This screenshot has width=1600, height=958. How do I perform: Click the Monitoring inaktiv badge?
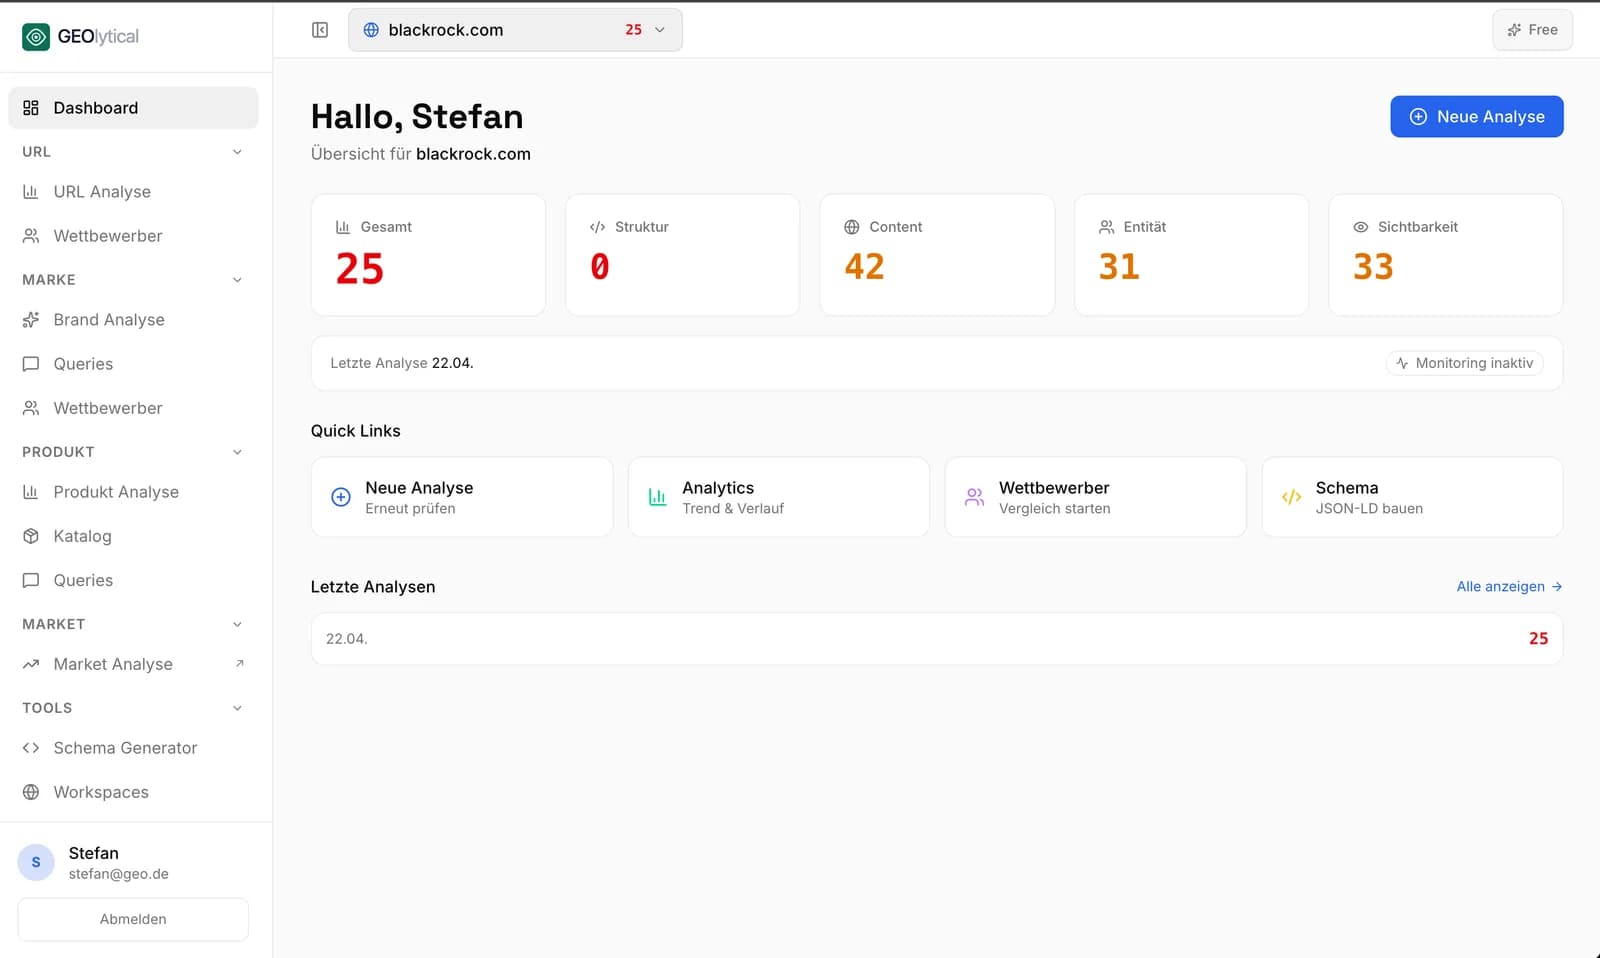[1464, 363]
